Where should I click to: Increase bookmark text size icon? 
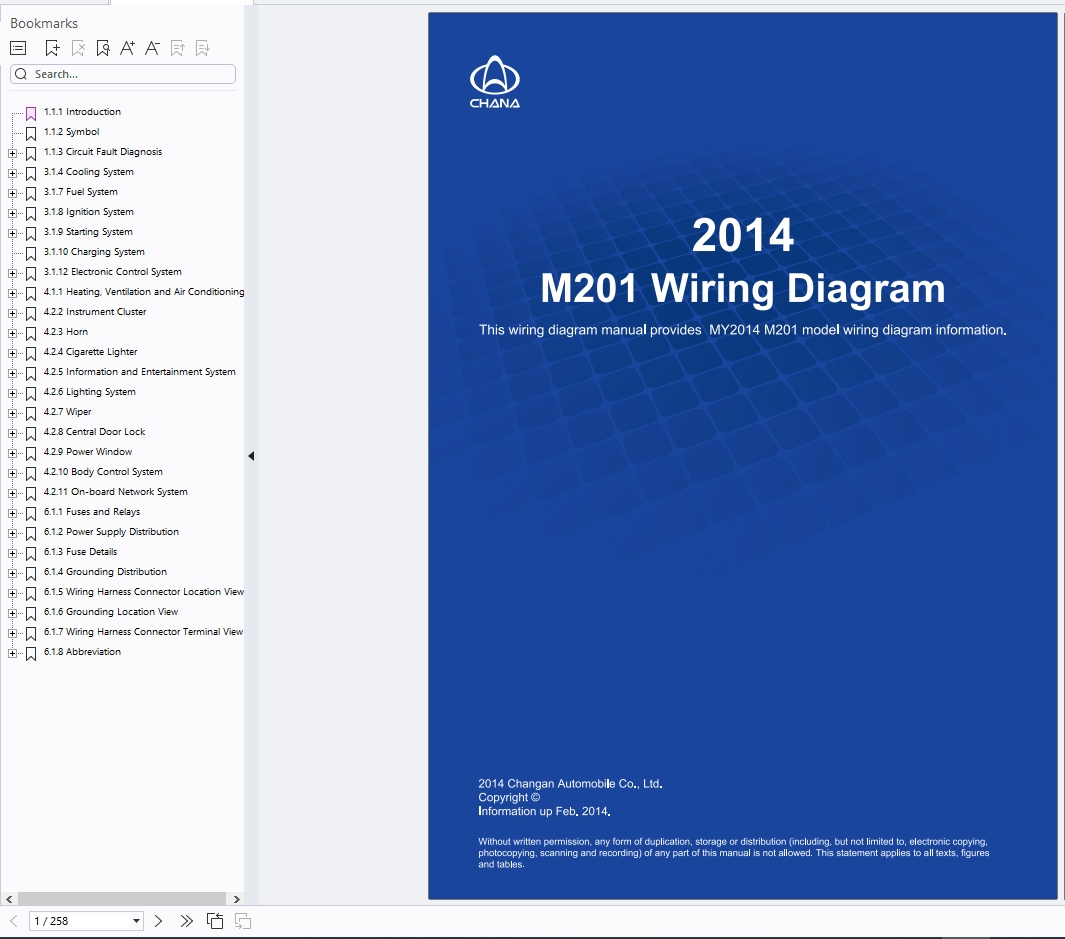(127, 48)
